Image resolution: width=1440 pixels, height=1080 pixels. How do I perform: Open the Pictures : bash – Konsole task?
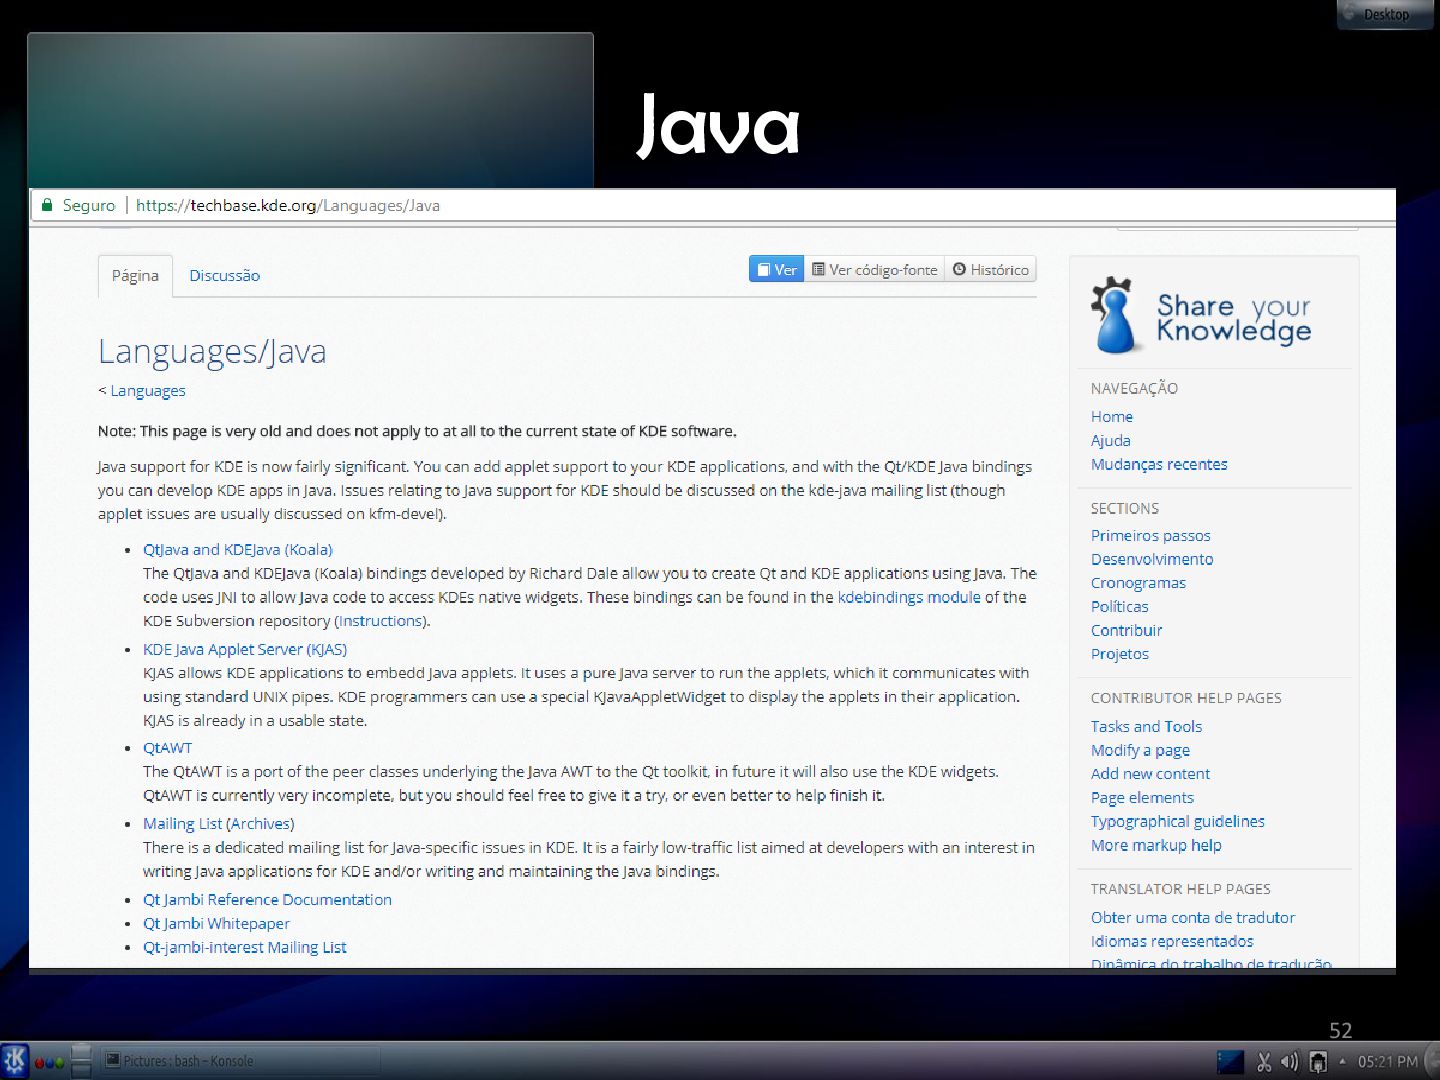[x=240, y=1061]
